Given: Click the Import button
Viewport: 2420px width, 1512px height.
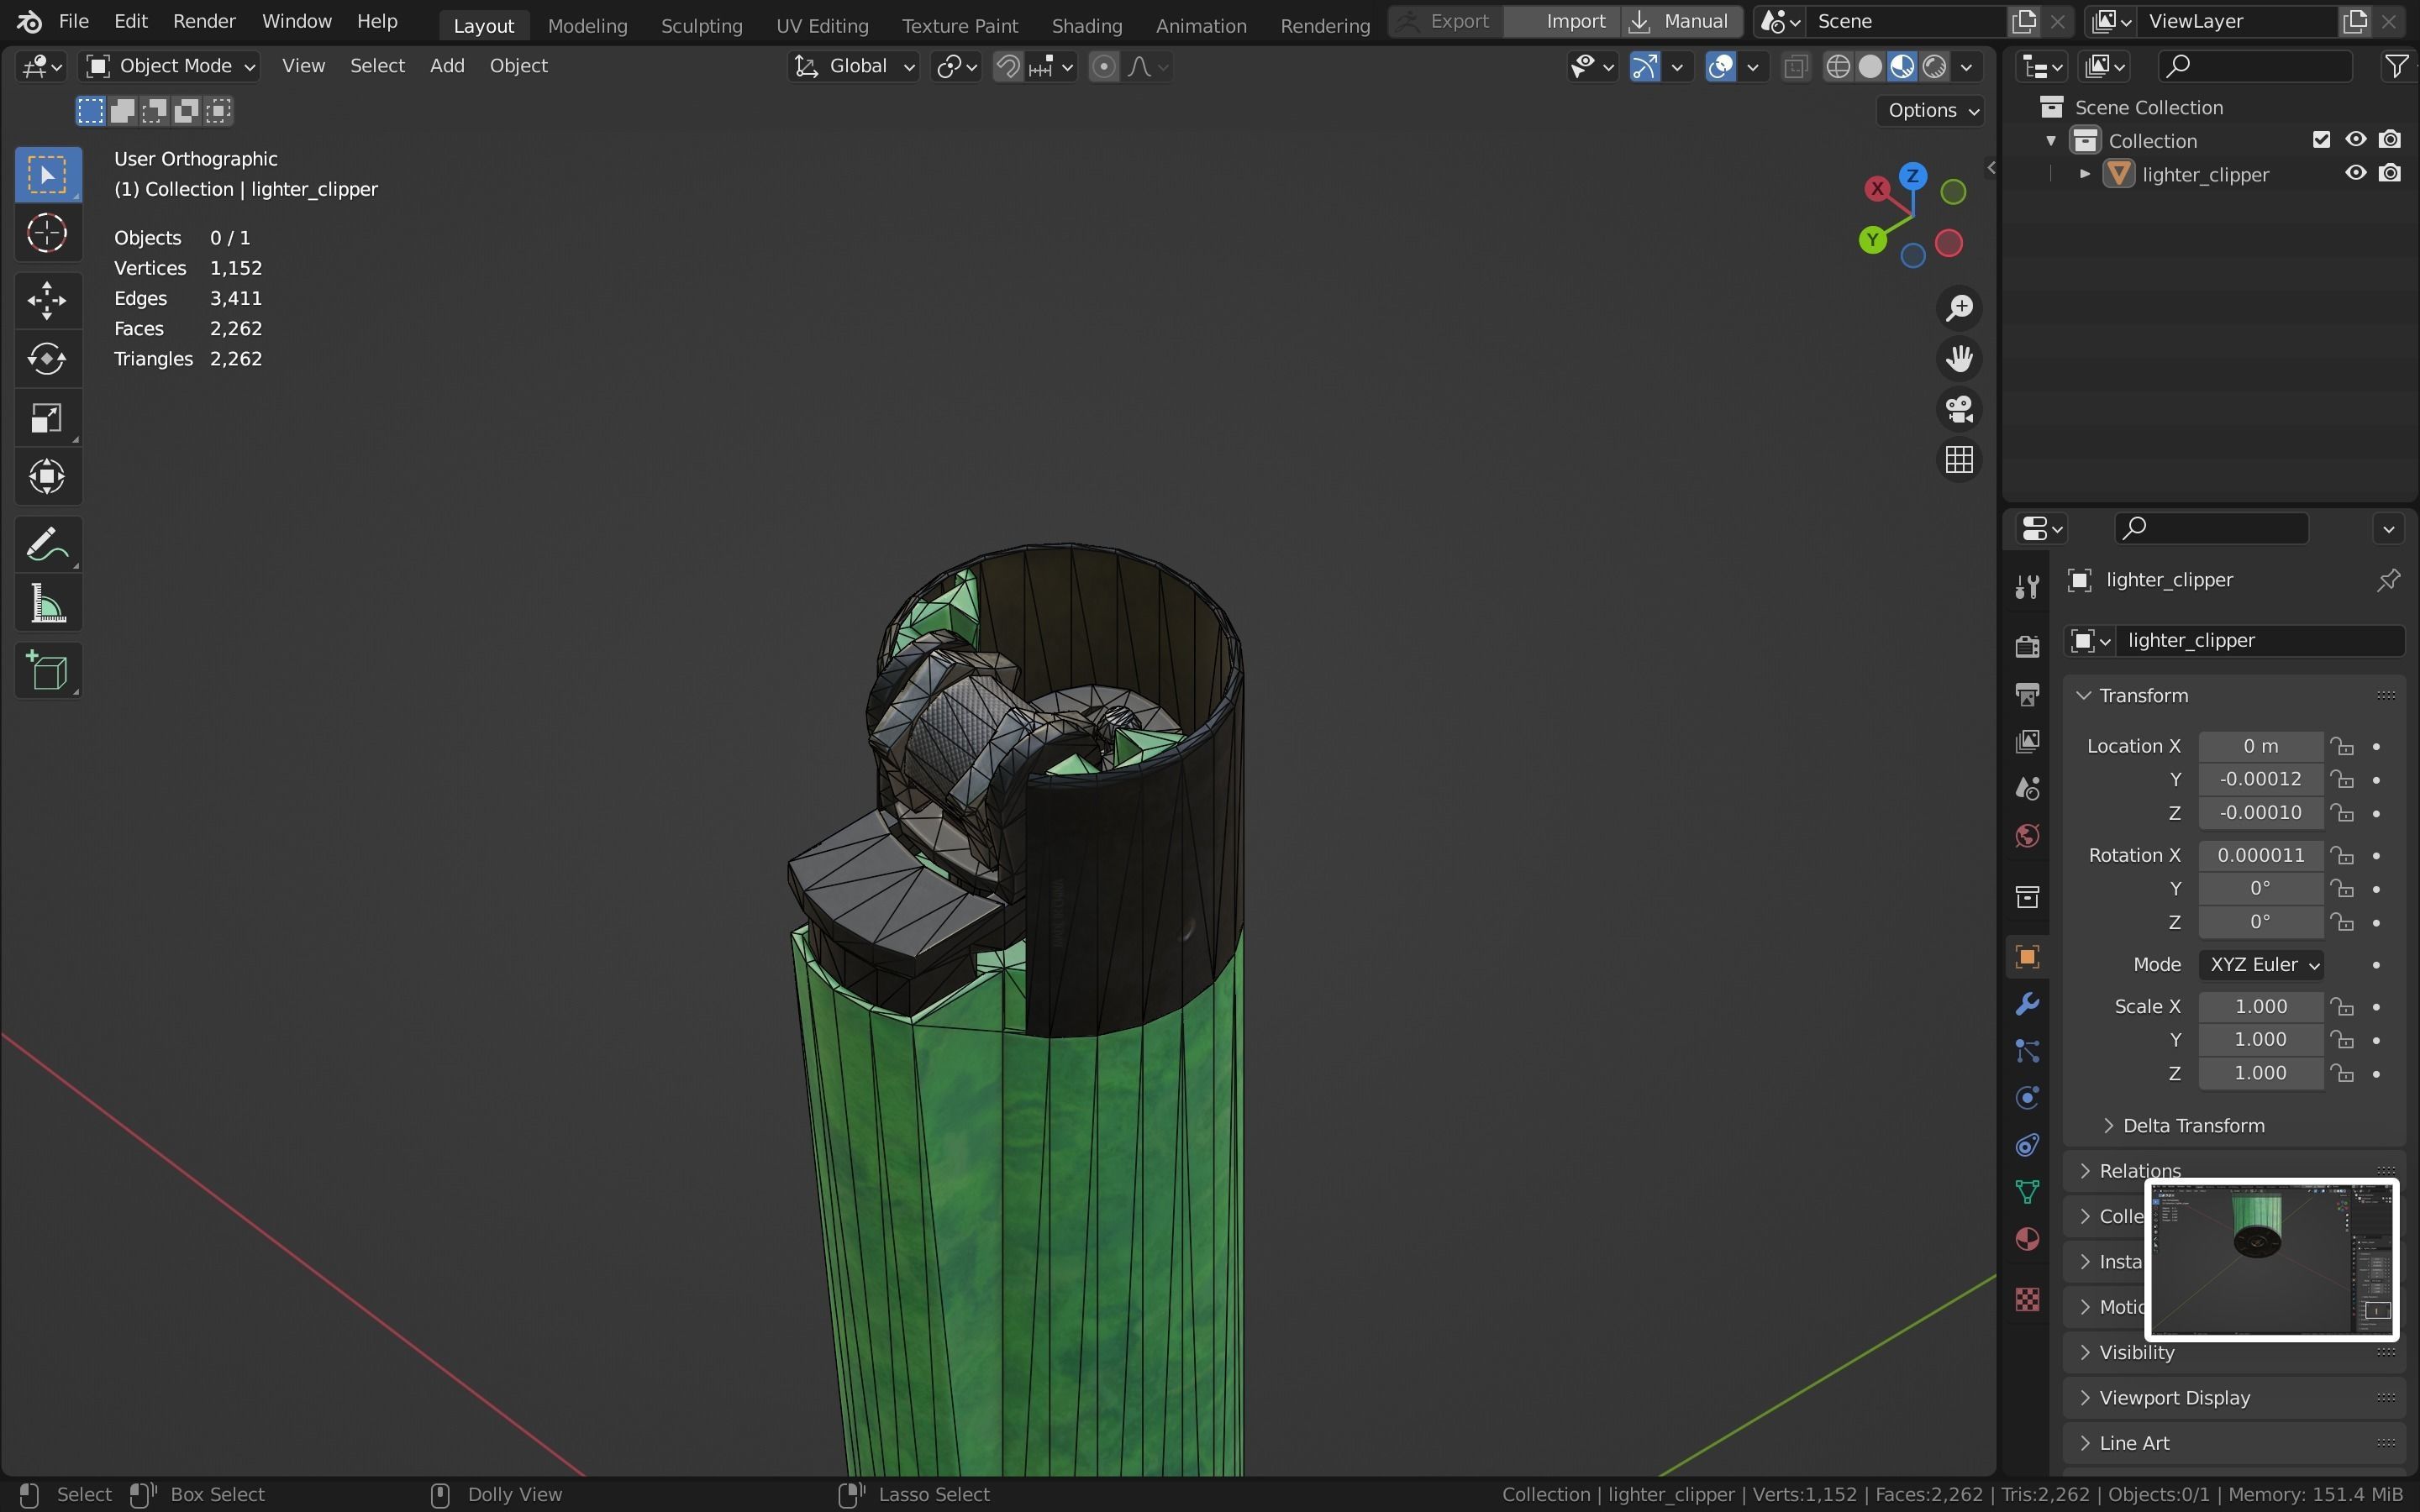Looking at the screenshot, I should (1562, 21).
